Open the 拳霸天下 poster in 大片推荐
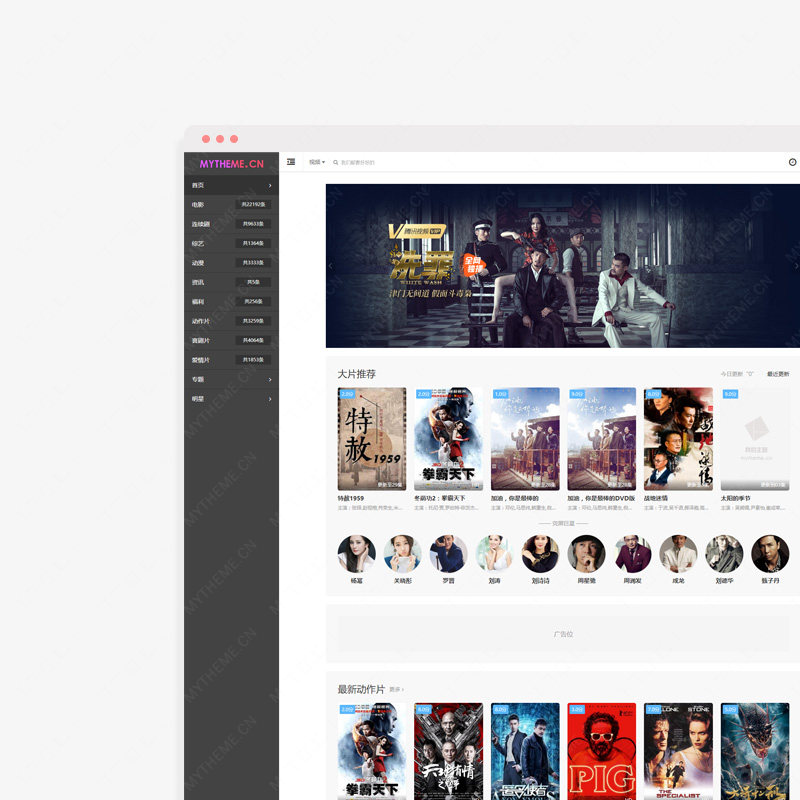Viewport: 800px width, 800px height. [448, 439]
